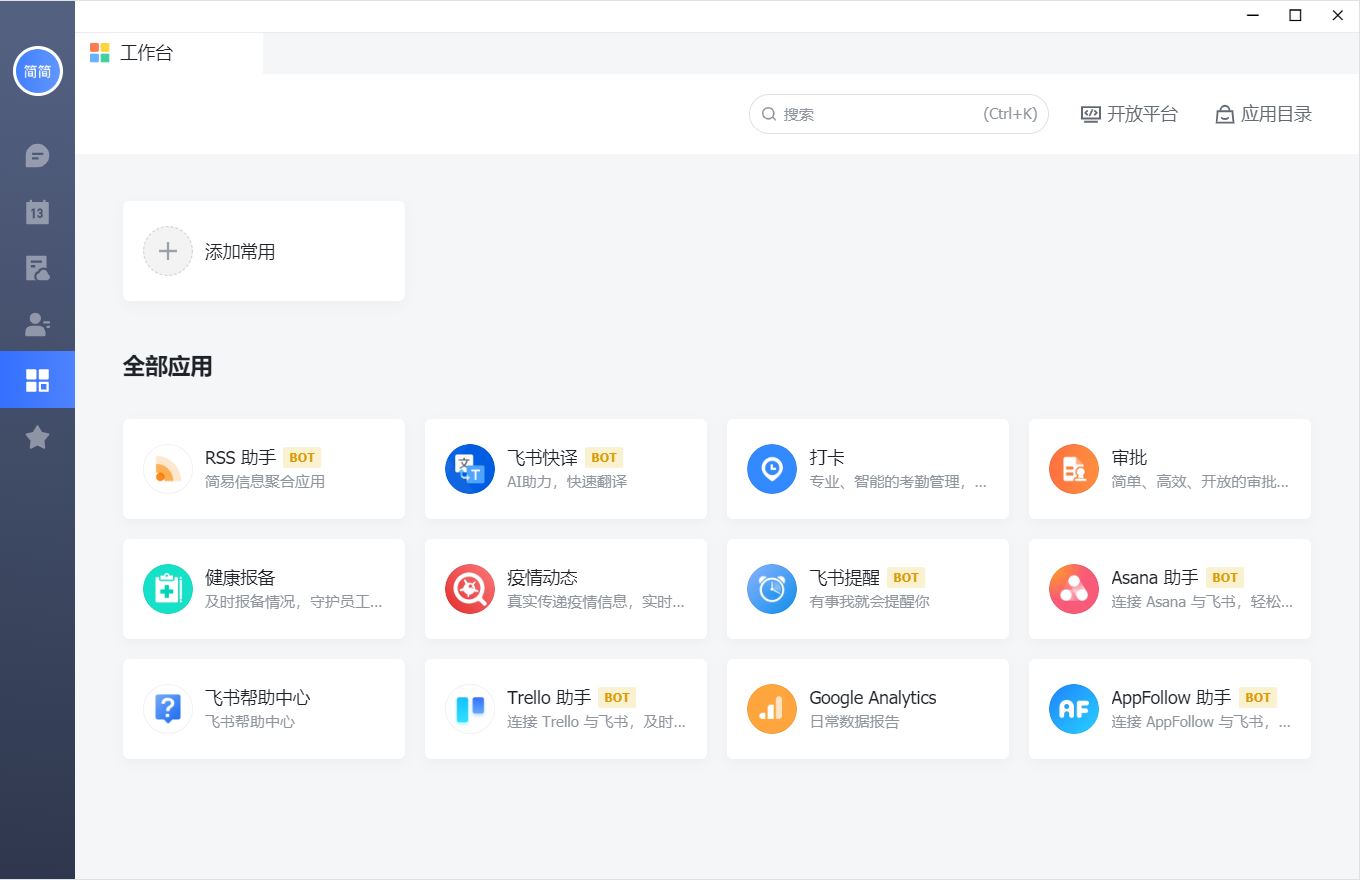Open the AppFollow 助手 bot

tap(1169, 708)
